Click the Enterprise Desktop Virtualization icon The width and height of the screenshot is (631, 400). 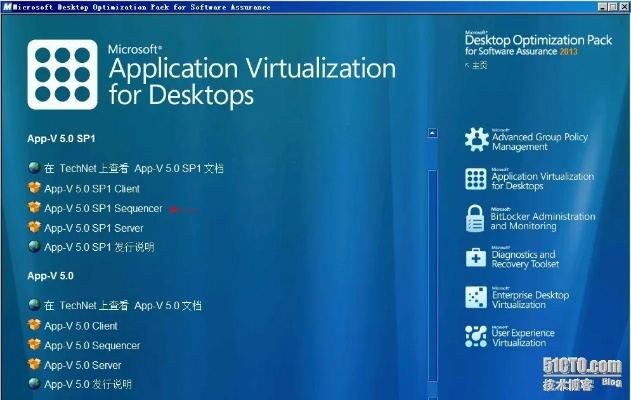pos(476,298)
